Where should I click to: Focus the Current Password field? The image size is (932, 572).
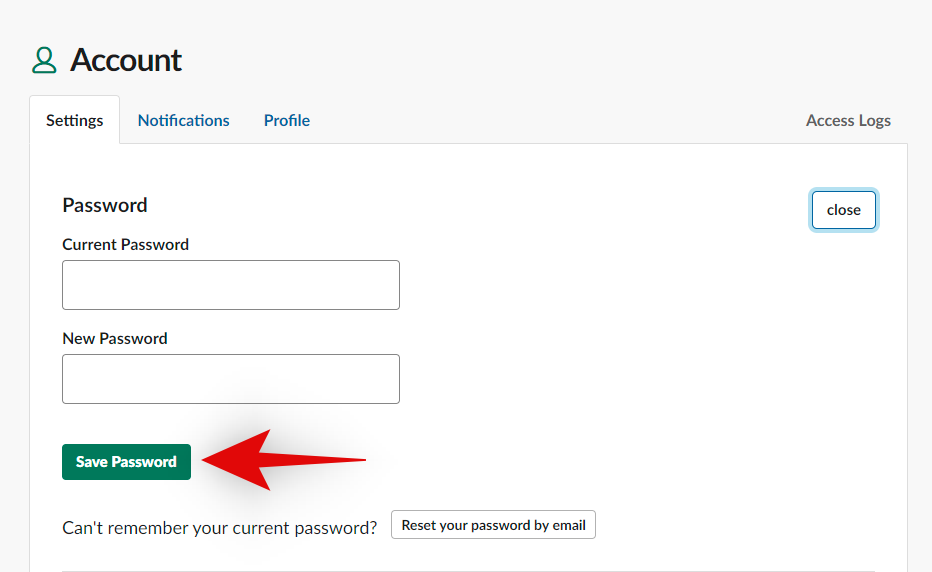click(x=231, y=285)
